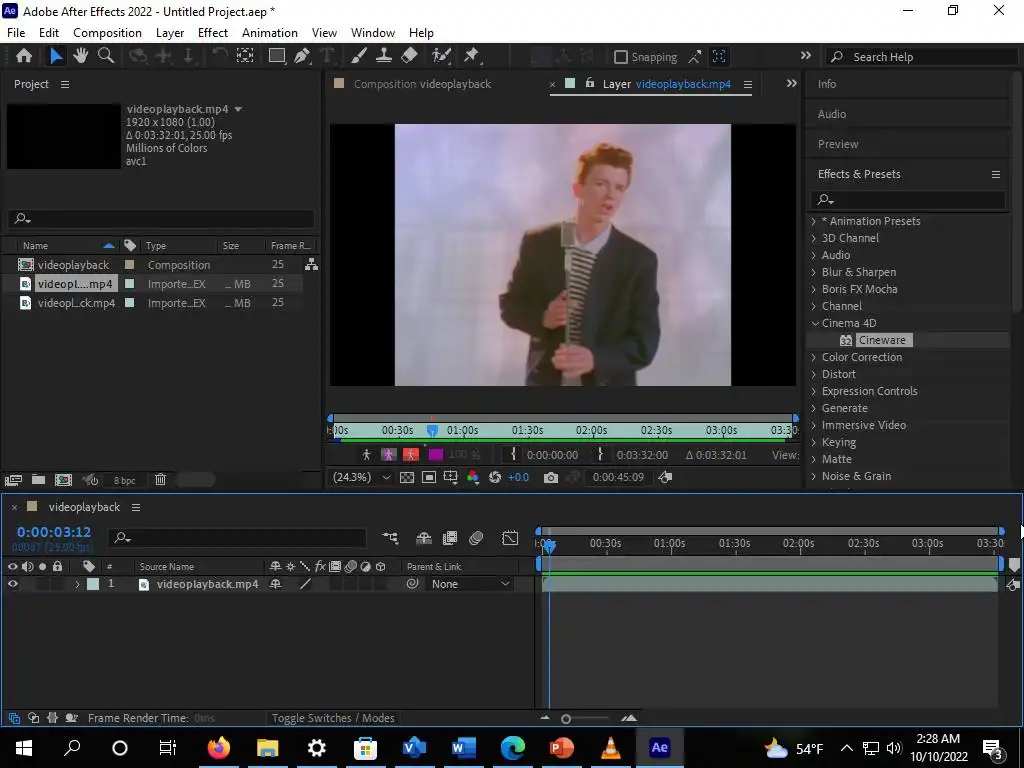Select the Region of Interest marquee tool
Image resolution: width=1024 pixels, height=768 pixels.
coord(245,56)
